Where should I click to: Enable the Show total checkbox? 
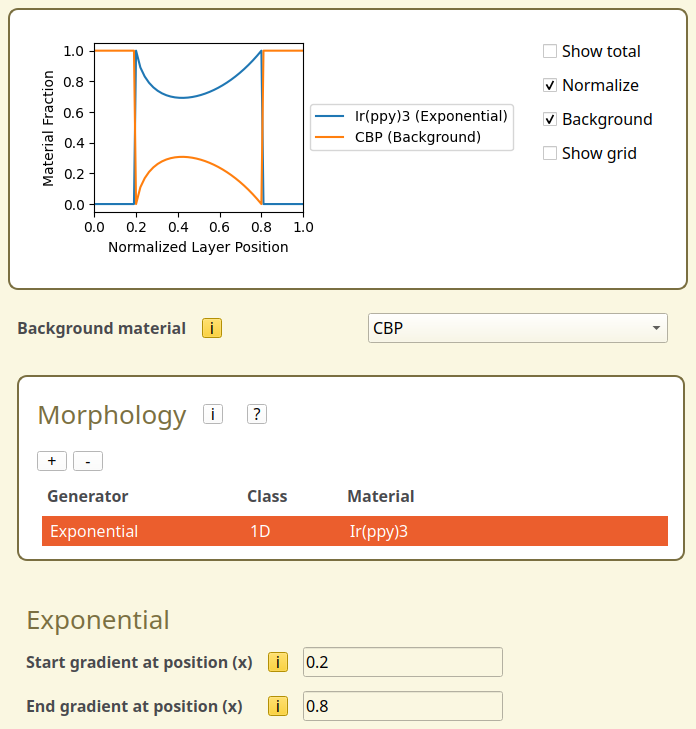tap(550, 51)
